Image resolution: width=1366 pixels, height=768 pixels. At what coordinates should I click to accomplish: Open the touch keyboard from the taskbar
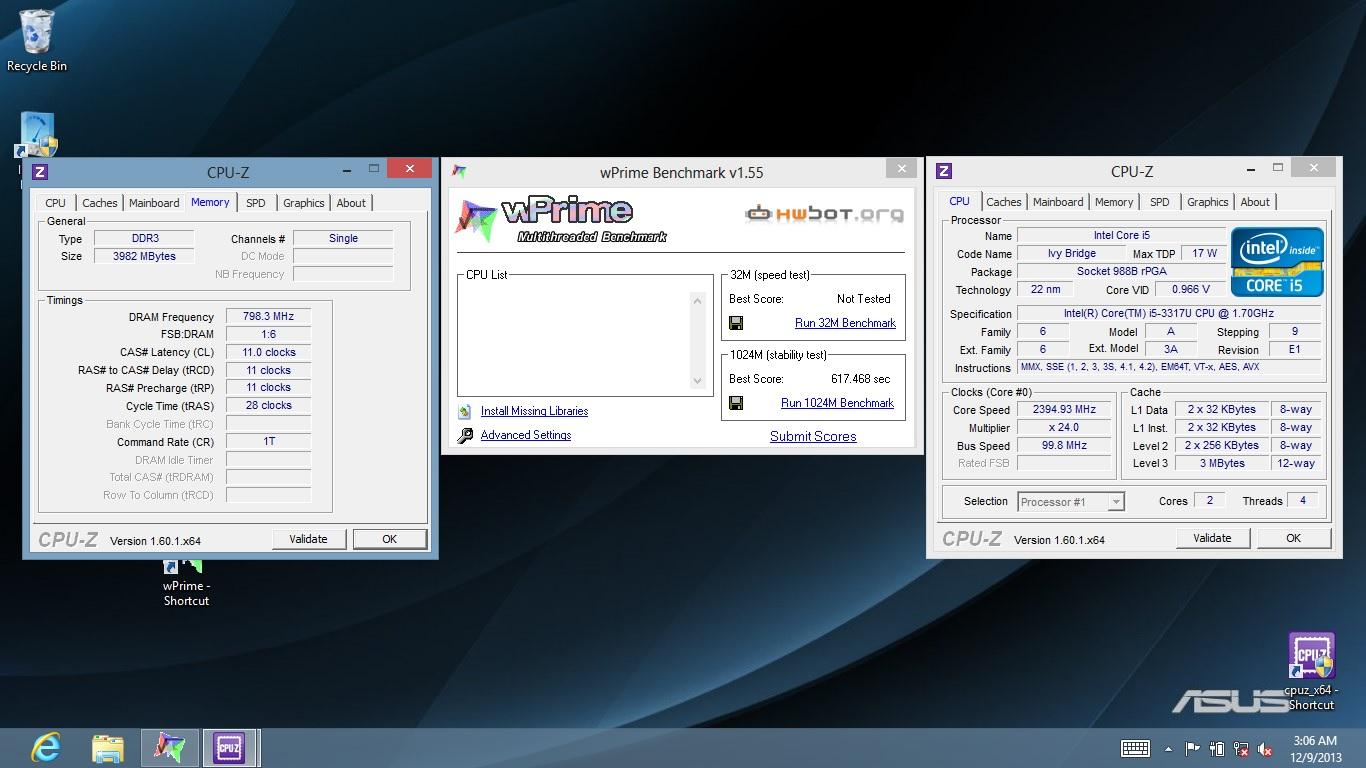[x=1135, y=748]
